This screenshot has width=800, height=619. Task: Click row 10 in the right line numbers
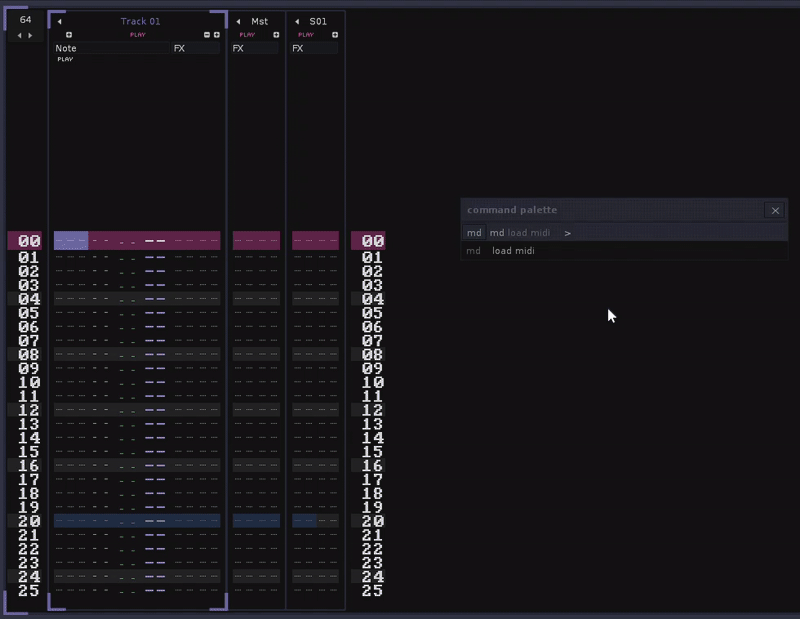(x=372, y=382)
